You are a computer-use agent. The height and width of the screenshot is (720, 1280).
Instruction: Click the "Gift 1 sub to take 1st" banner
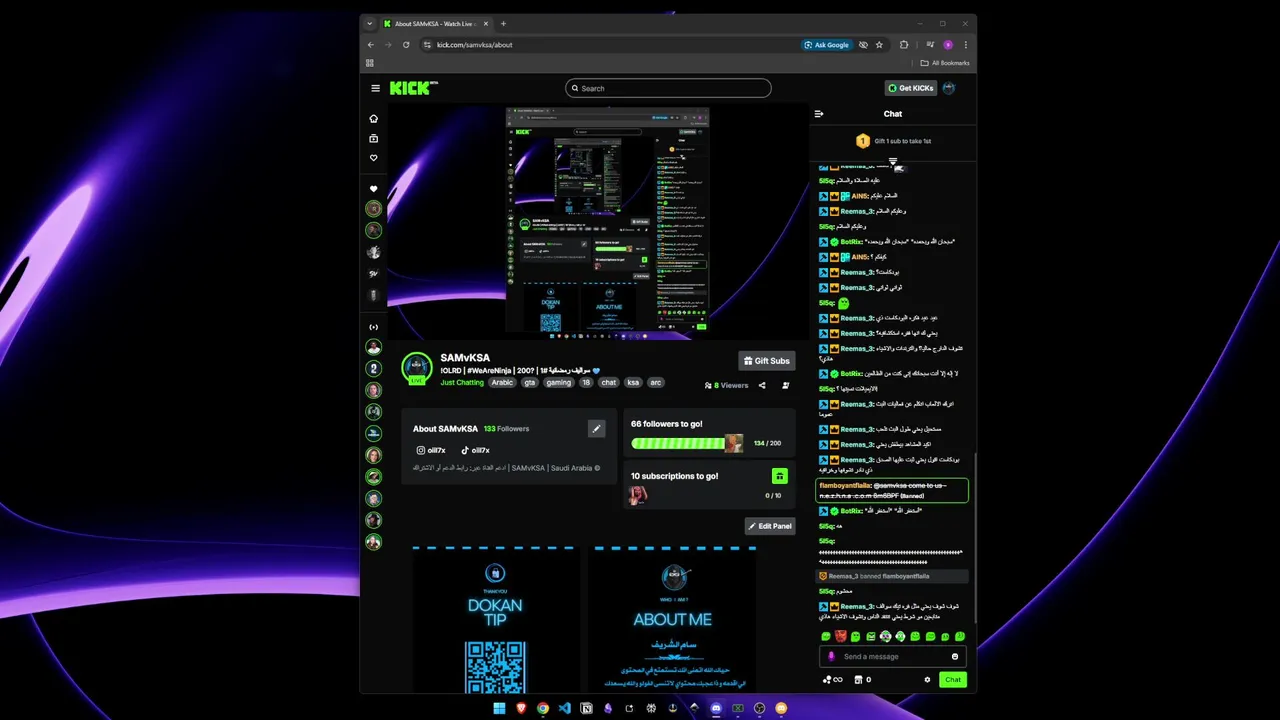click(x=893, y=141)
